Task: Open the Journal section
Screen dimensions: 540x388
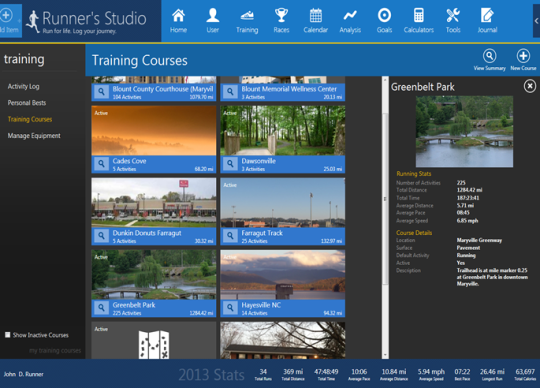Action: coord(487,21)
